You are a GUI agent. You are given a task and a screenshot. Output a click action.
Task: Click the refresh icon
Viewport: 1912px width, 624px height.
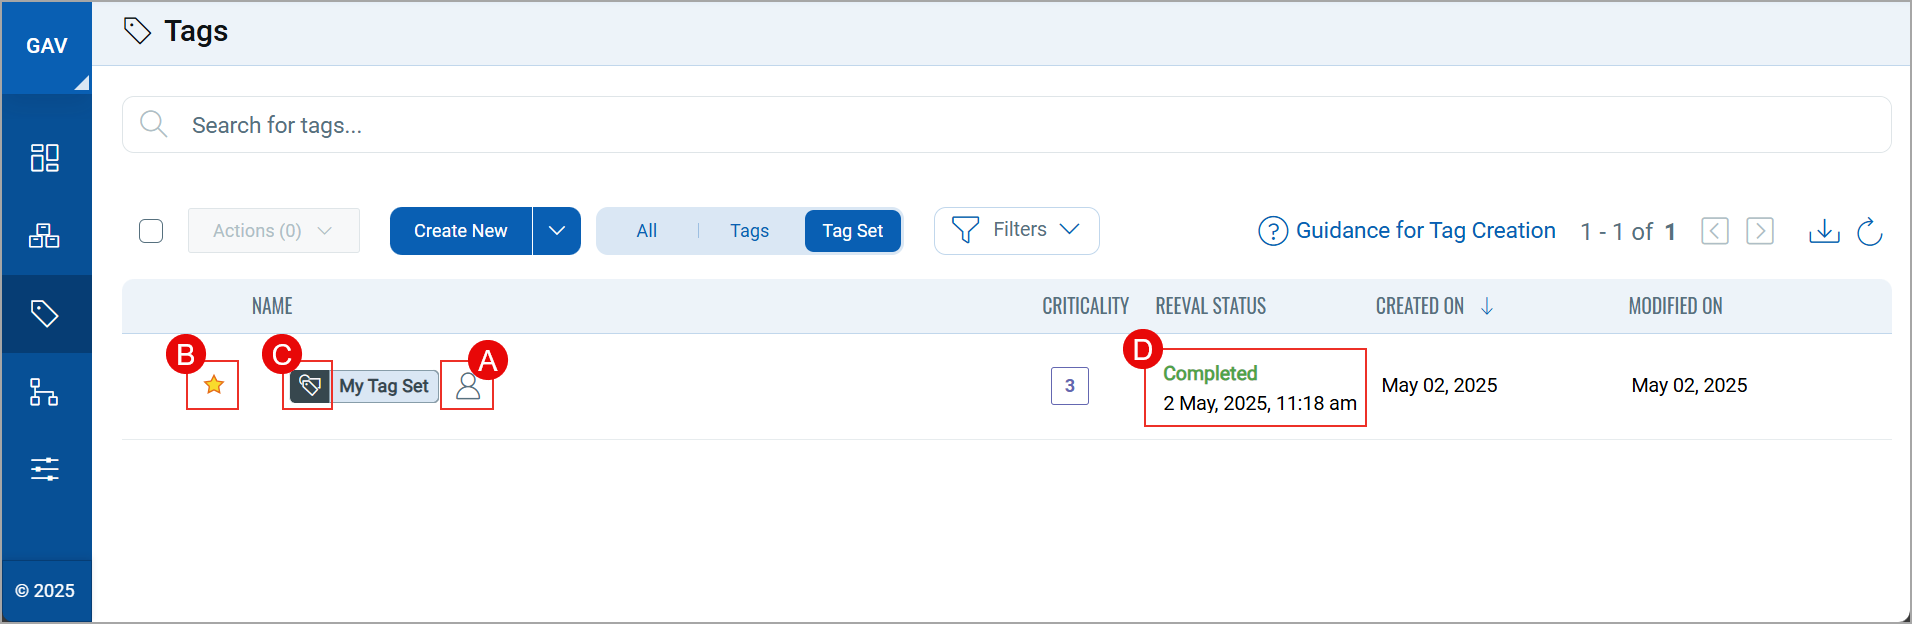[1869, 232]
